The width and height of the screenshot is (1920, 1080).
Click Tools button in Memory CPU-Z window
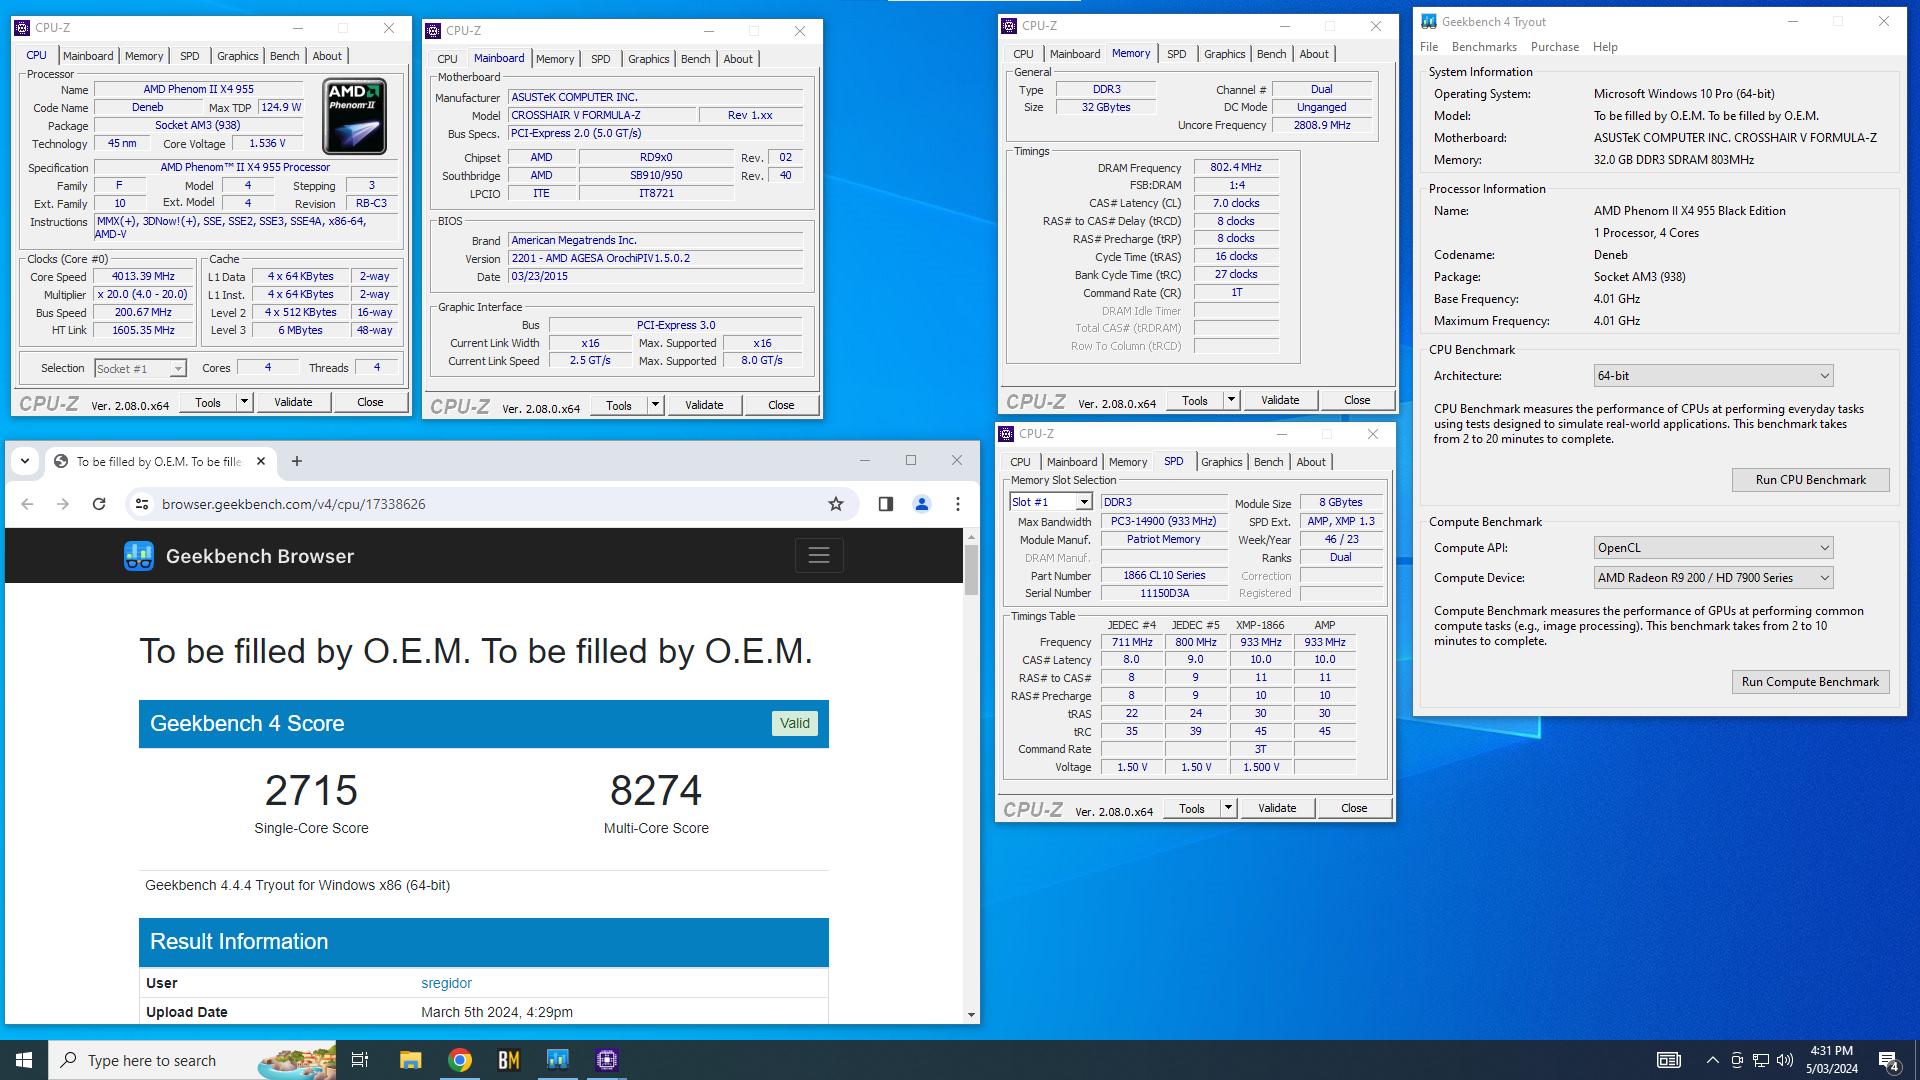point(1195,400)
